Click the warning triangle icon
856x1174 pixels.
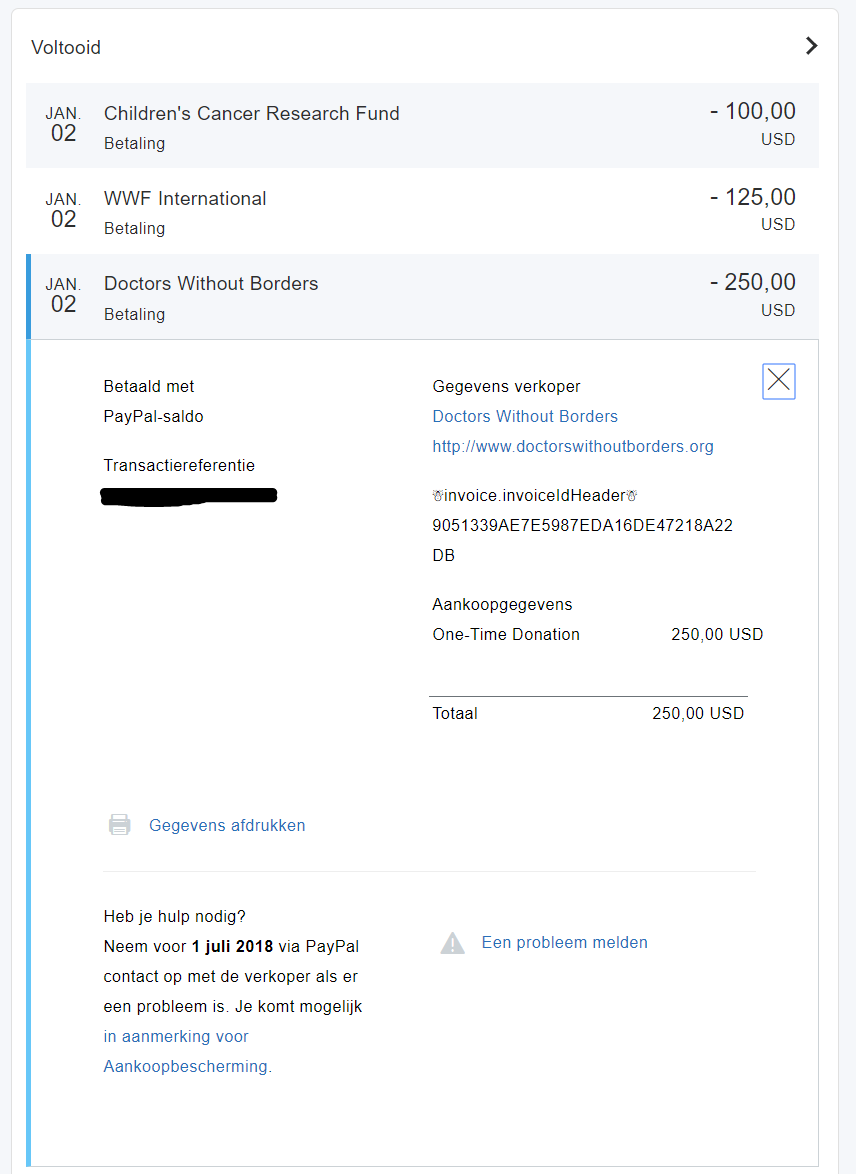pos(452,943)
